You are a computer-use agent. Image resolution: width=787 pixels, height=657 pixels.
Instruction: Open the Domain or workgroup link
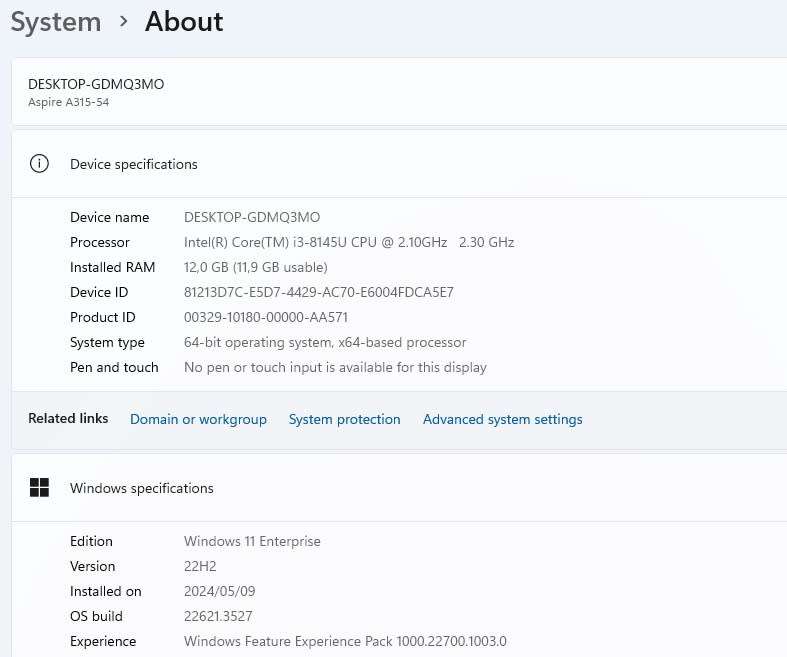(198, 419)
